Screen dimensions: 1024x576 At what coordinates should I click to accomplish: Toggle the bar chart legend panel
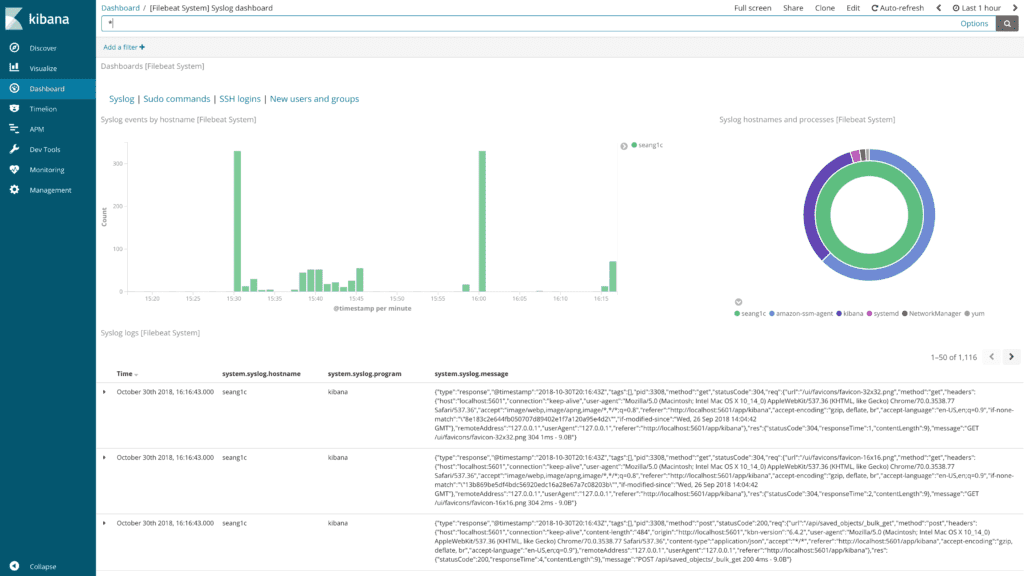624,146
